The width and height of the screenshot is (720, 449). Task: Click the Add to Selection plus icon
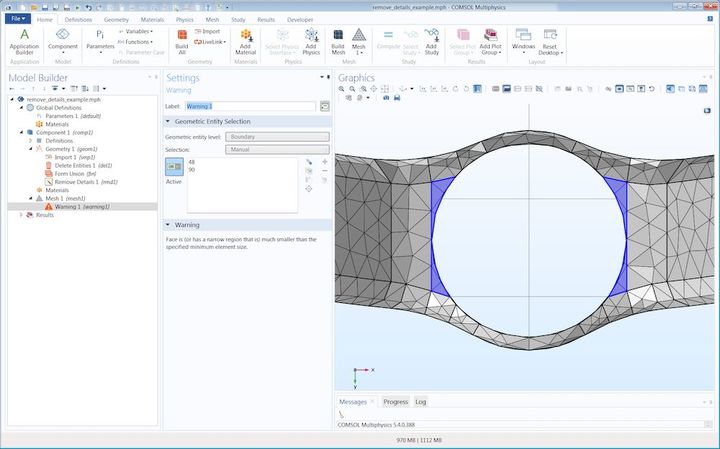[x=325, y=162]
